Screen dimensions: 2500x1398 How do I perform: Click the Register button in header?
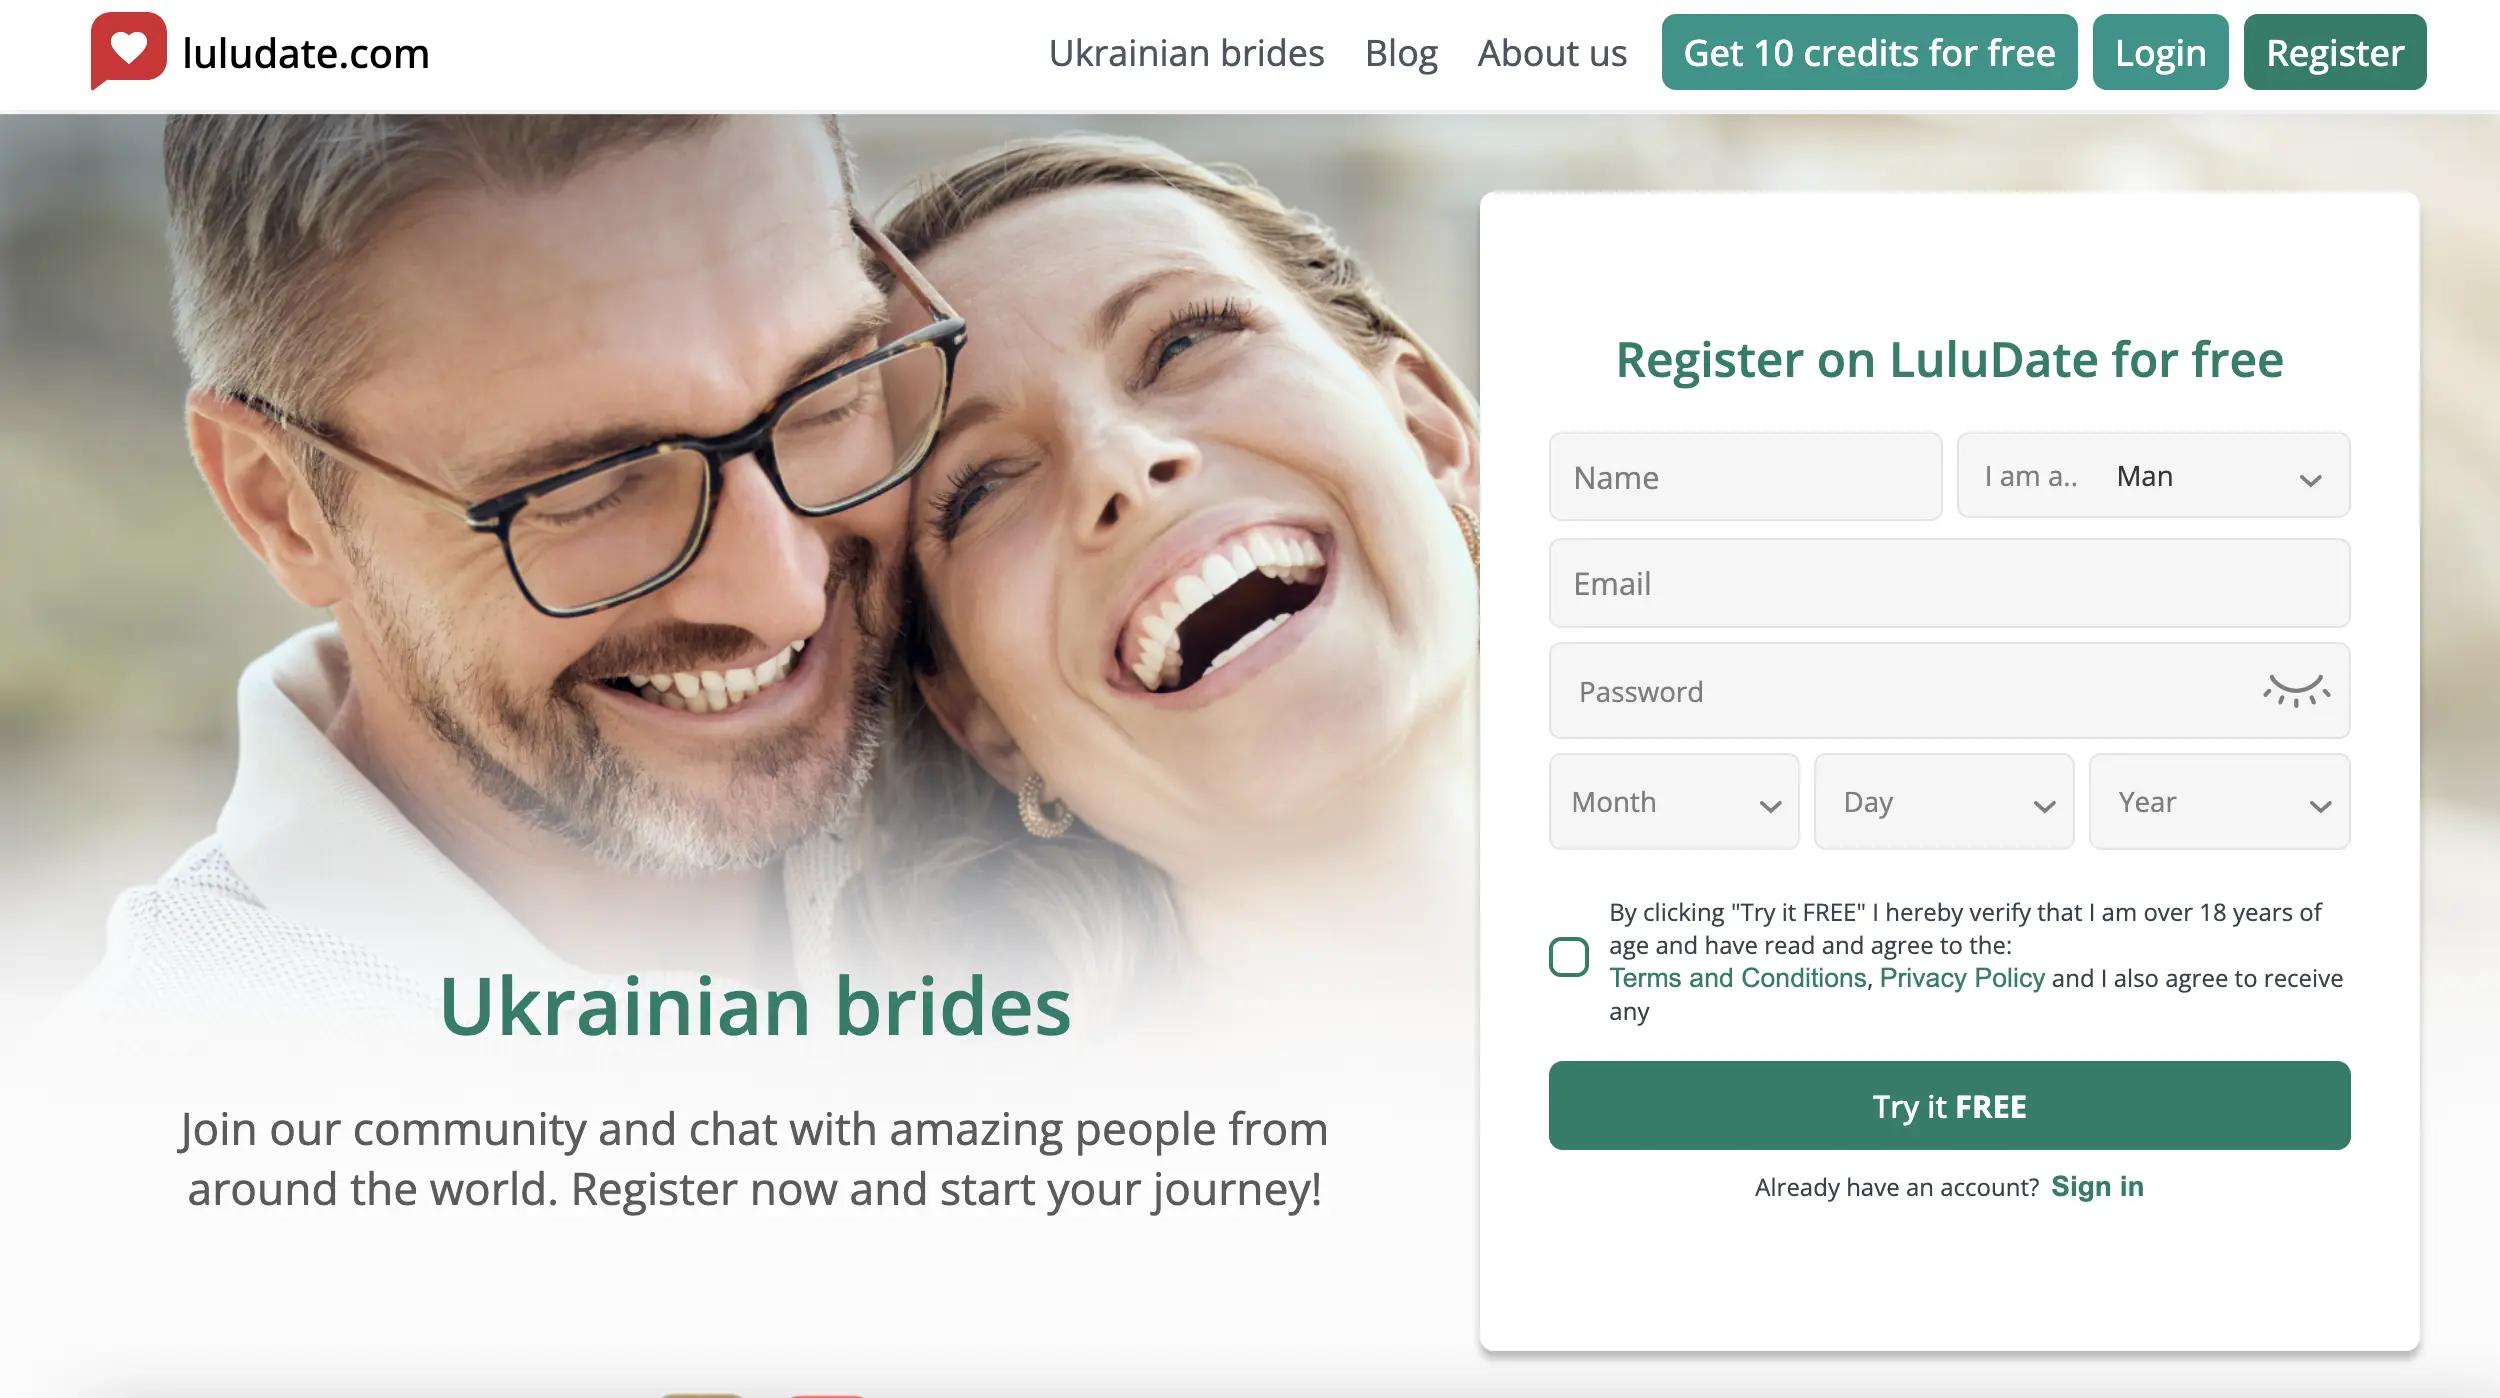2334,52
